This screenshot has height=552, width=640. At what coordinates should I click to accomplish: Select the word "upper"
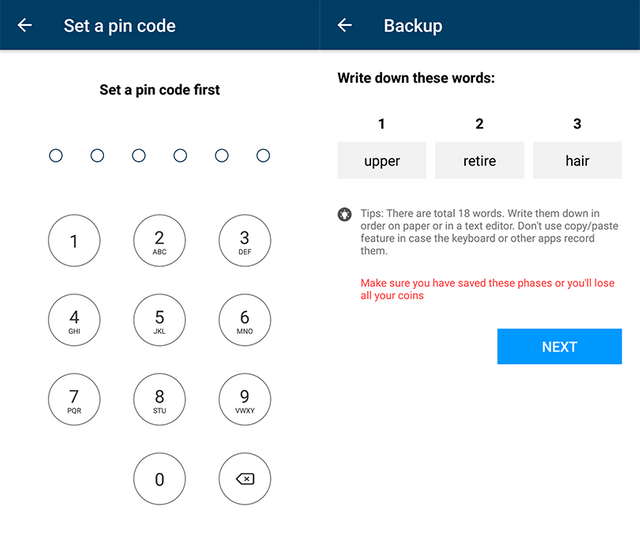(382, 160)
